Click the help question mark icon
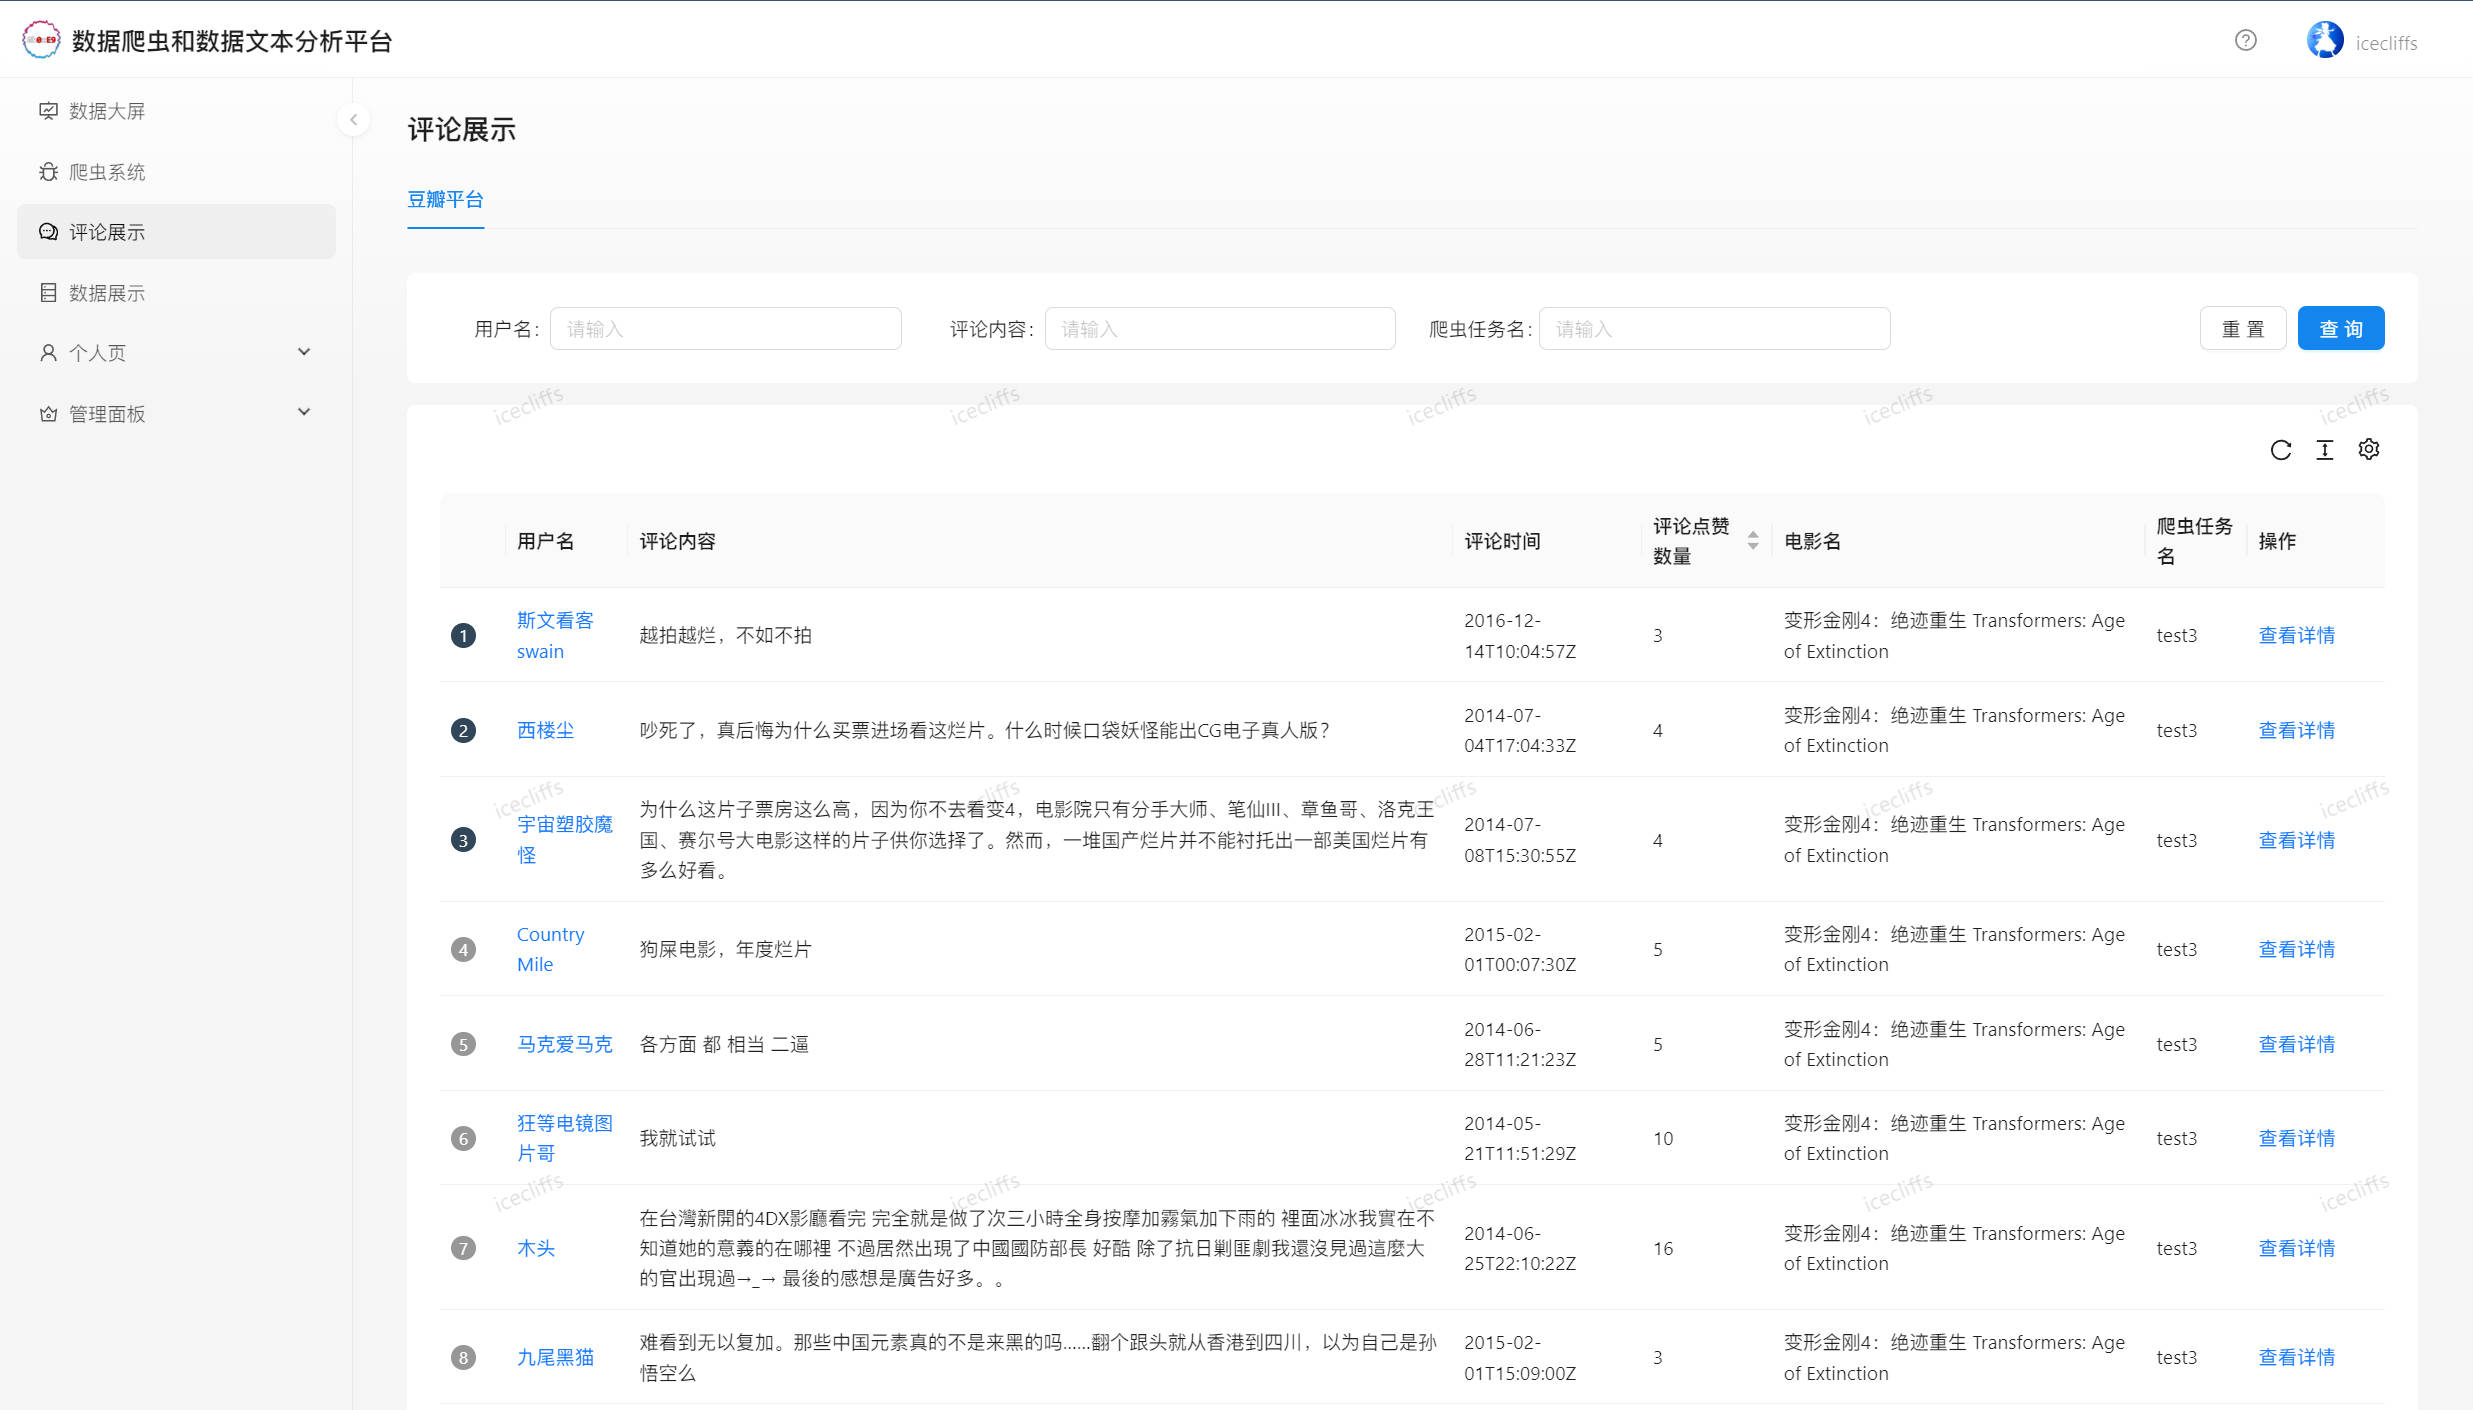The width and height of the screenshot is (2473, 1410). (2245, 41)
